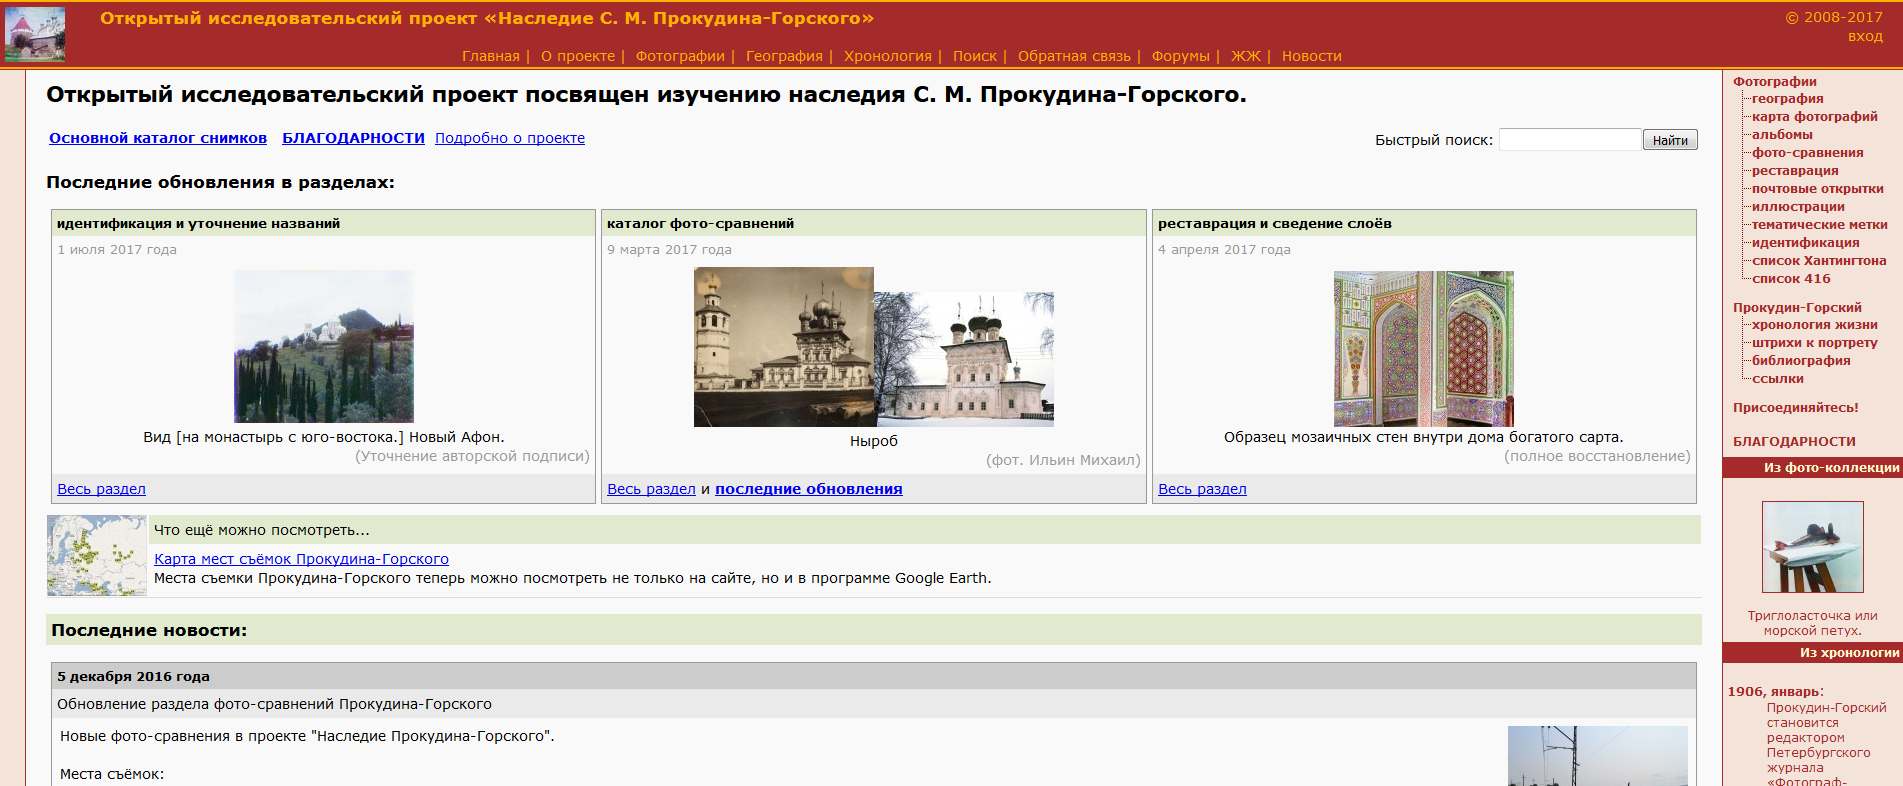This screenshot has width=1903, height=786.
Task: Open the modern Ныроб church winter photo
Action: coord(964,359)
